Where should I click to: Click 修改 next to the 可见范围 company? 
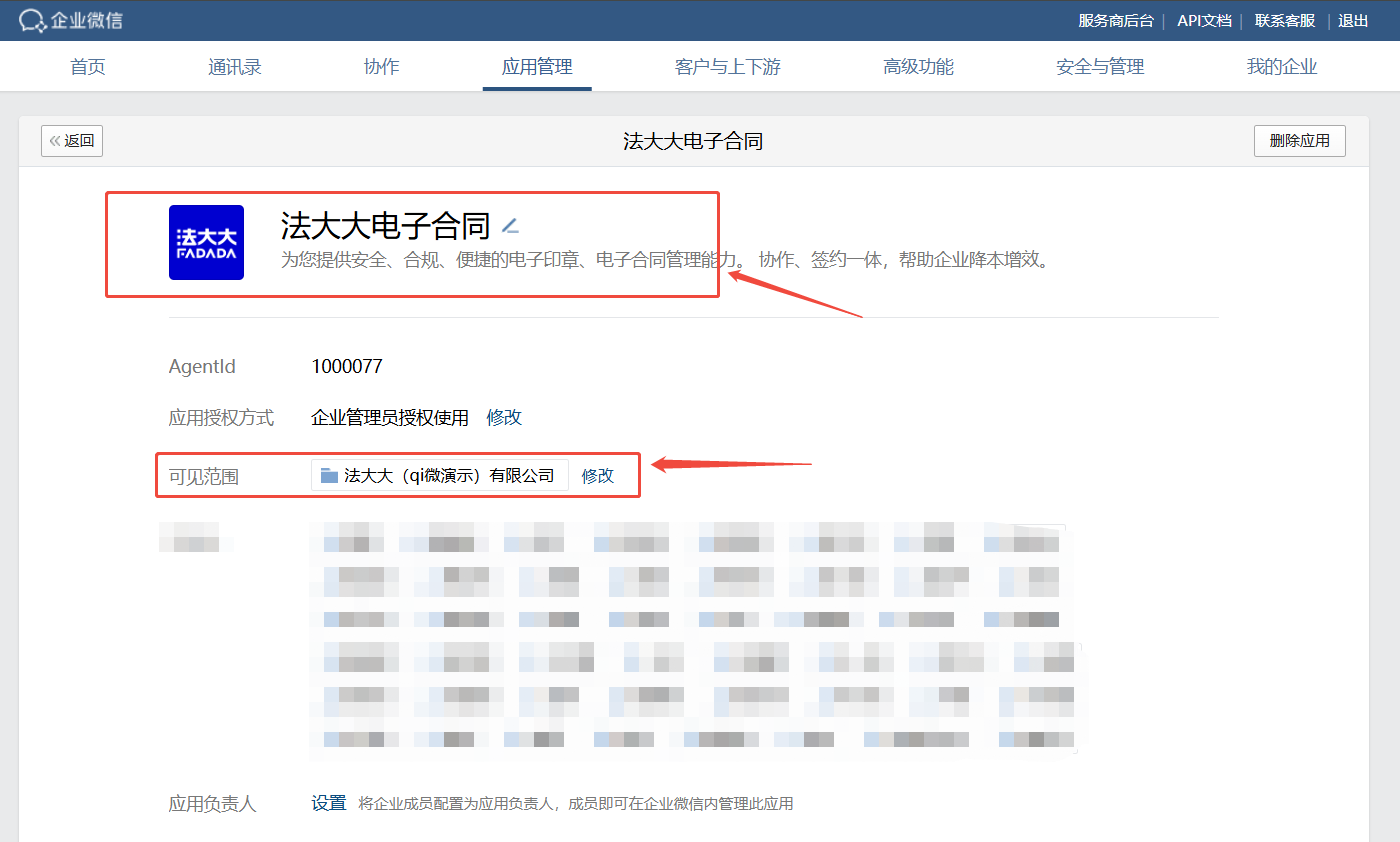(598, 476)
